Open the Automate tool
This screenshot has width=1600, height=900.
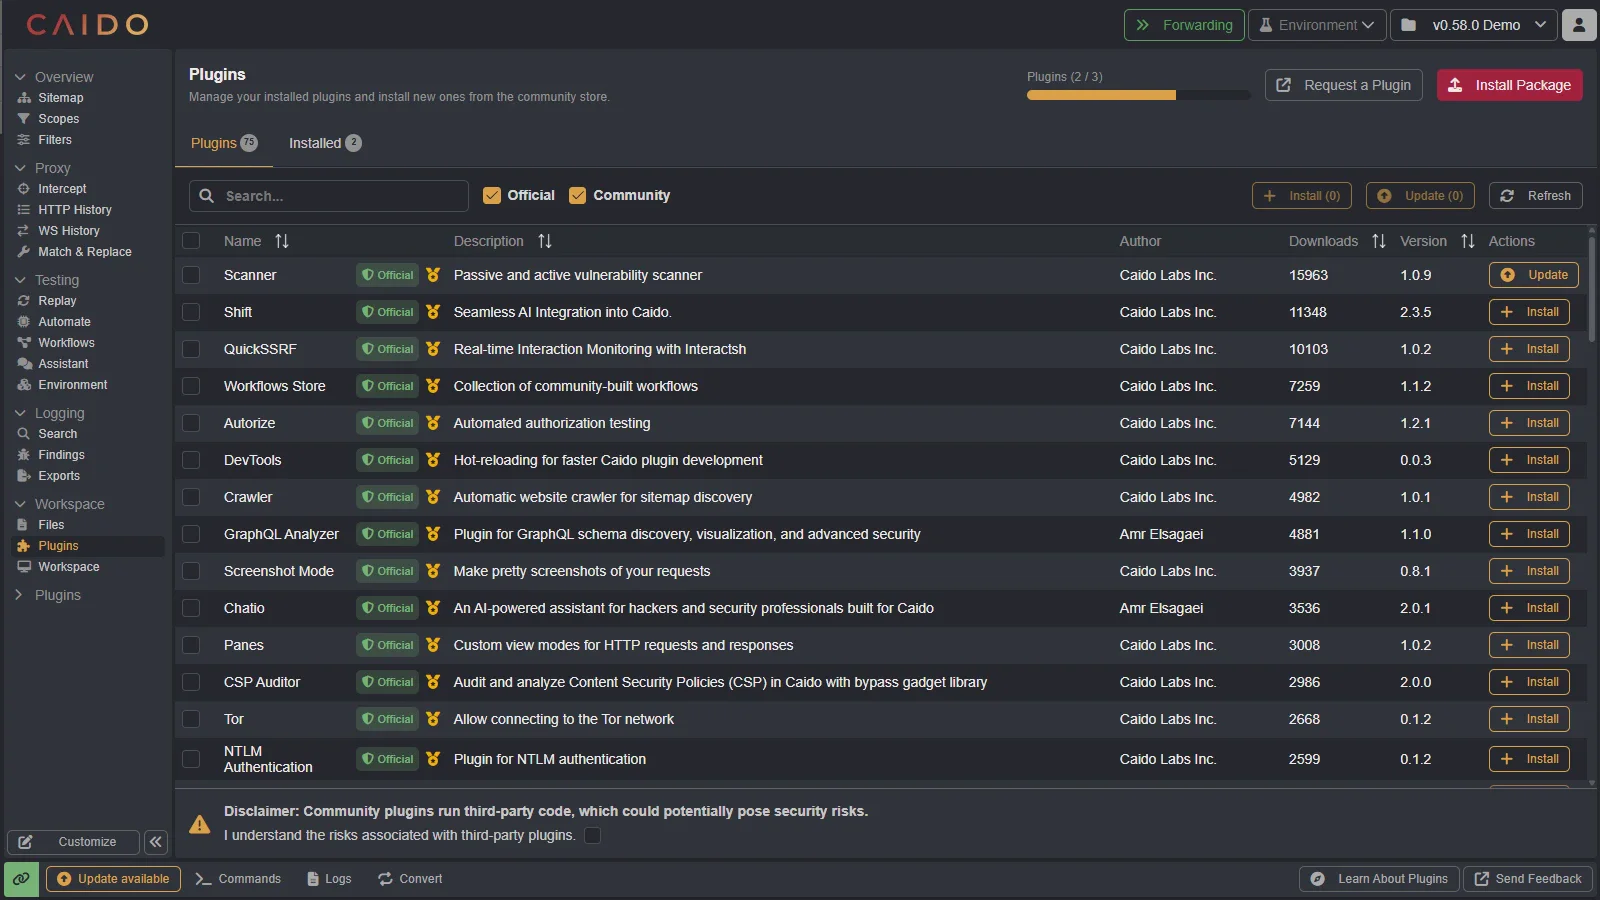[x=64, y=322]
